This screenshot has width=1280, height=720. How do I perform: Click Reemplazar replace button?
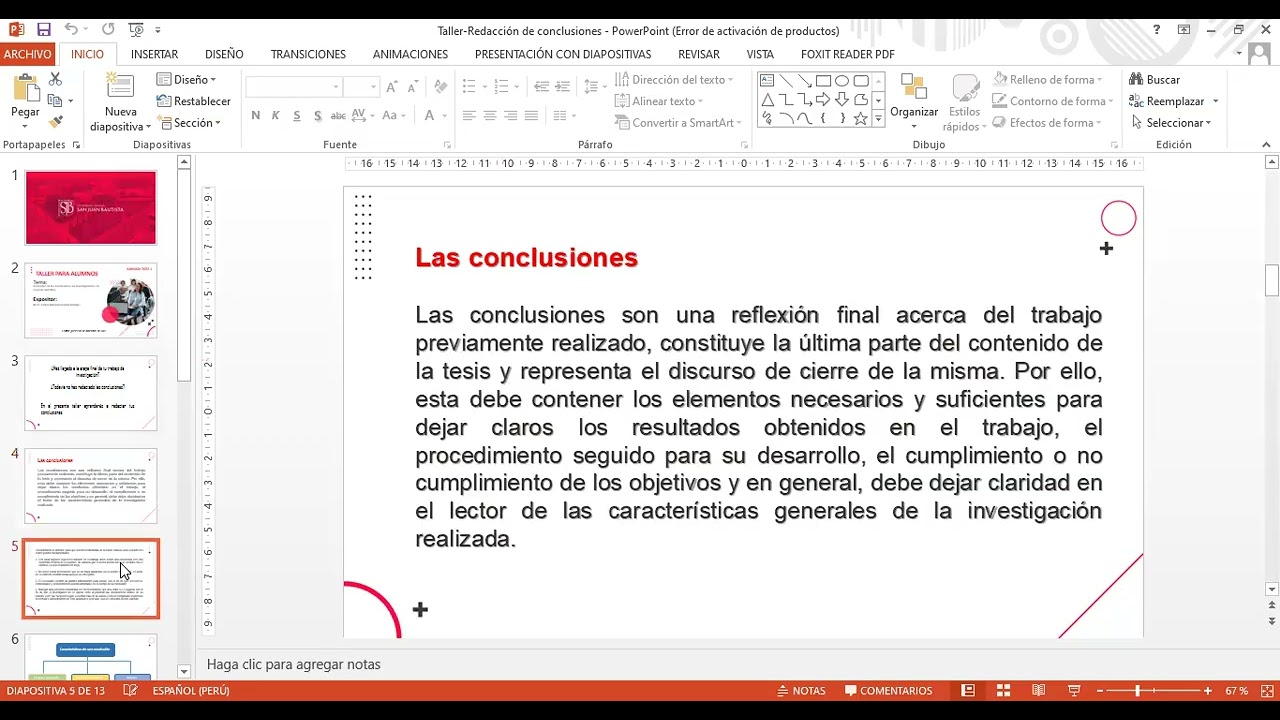1166,101
